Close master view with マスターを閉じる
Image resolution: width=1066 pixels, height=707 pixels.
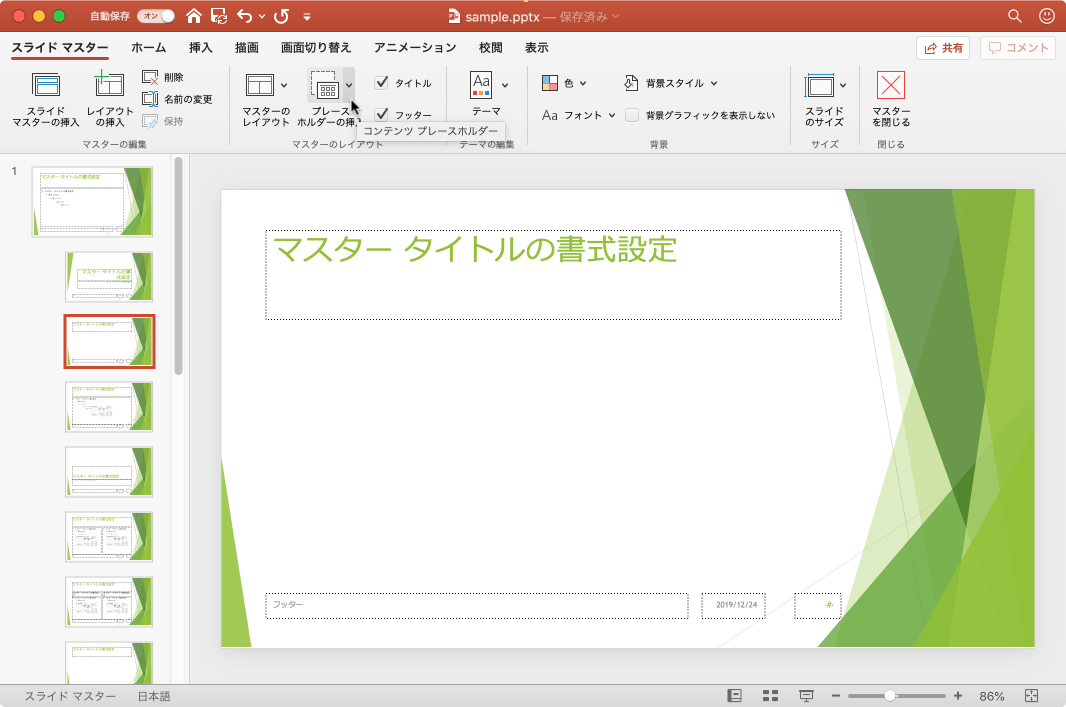tap(891, 99)
